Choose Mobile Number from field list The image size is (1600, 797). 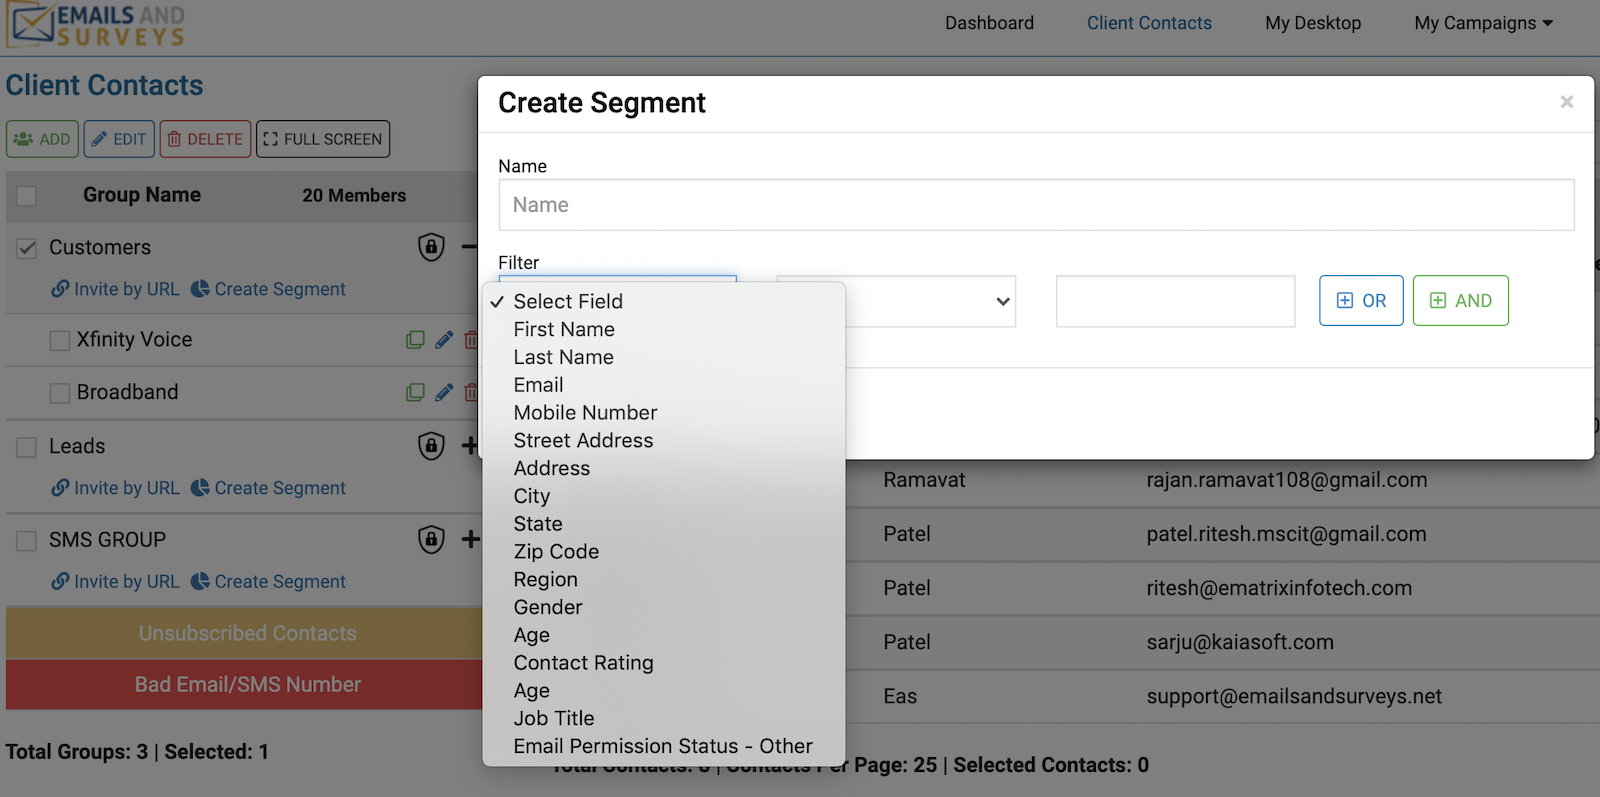585,413
